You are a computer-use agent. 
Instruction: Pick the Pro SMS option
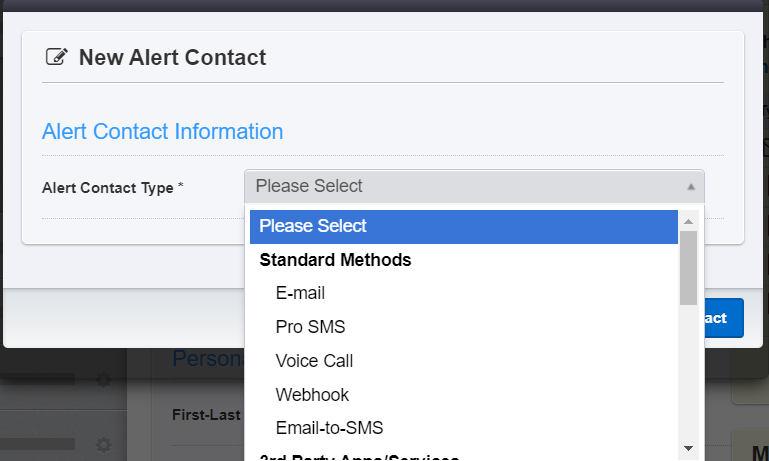310,327
